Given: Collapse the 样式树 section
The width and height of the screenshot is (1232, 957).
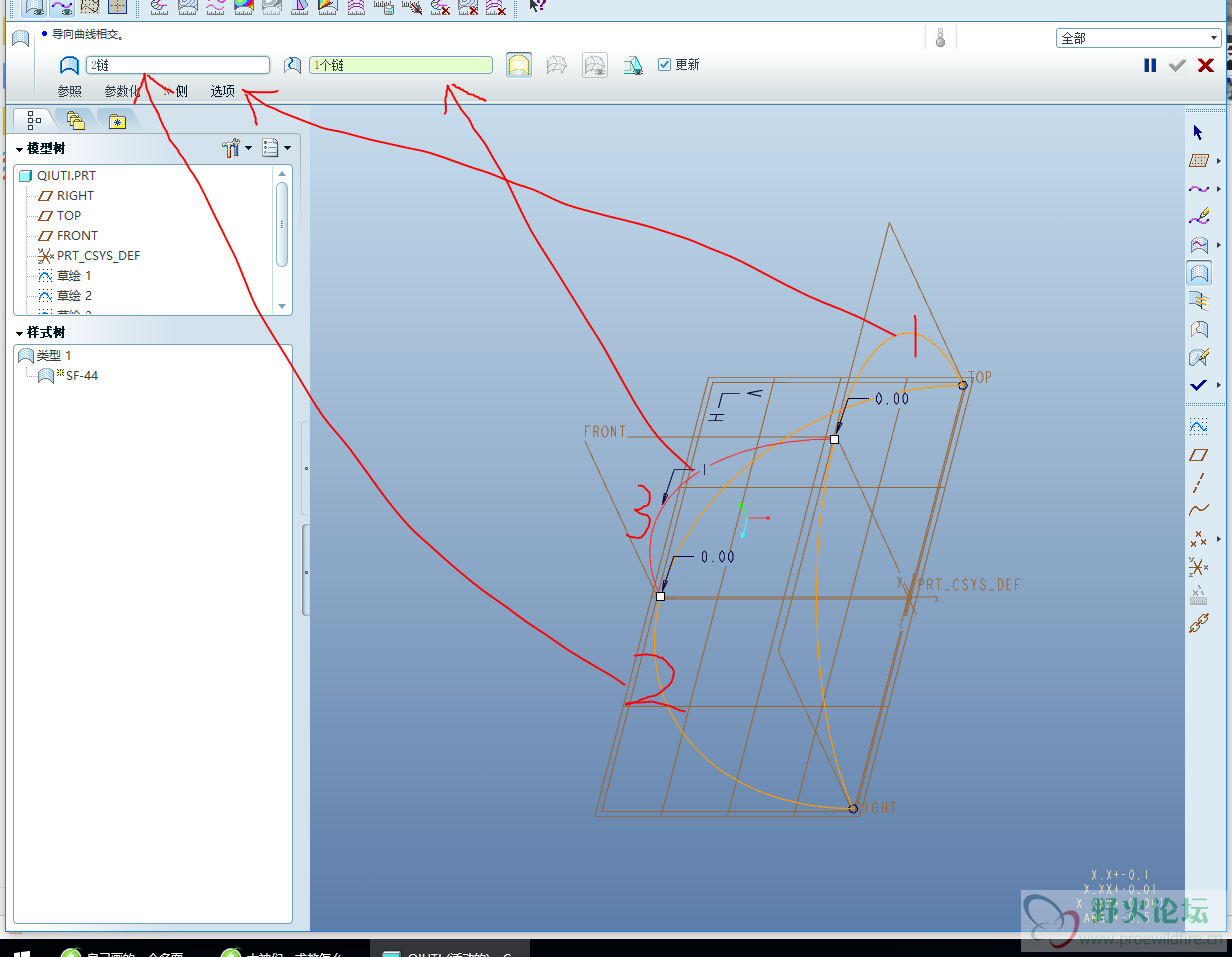Looking at the screenshot, I should coord(19,333).
